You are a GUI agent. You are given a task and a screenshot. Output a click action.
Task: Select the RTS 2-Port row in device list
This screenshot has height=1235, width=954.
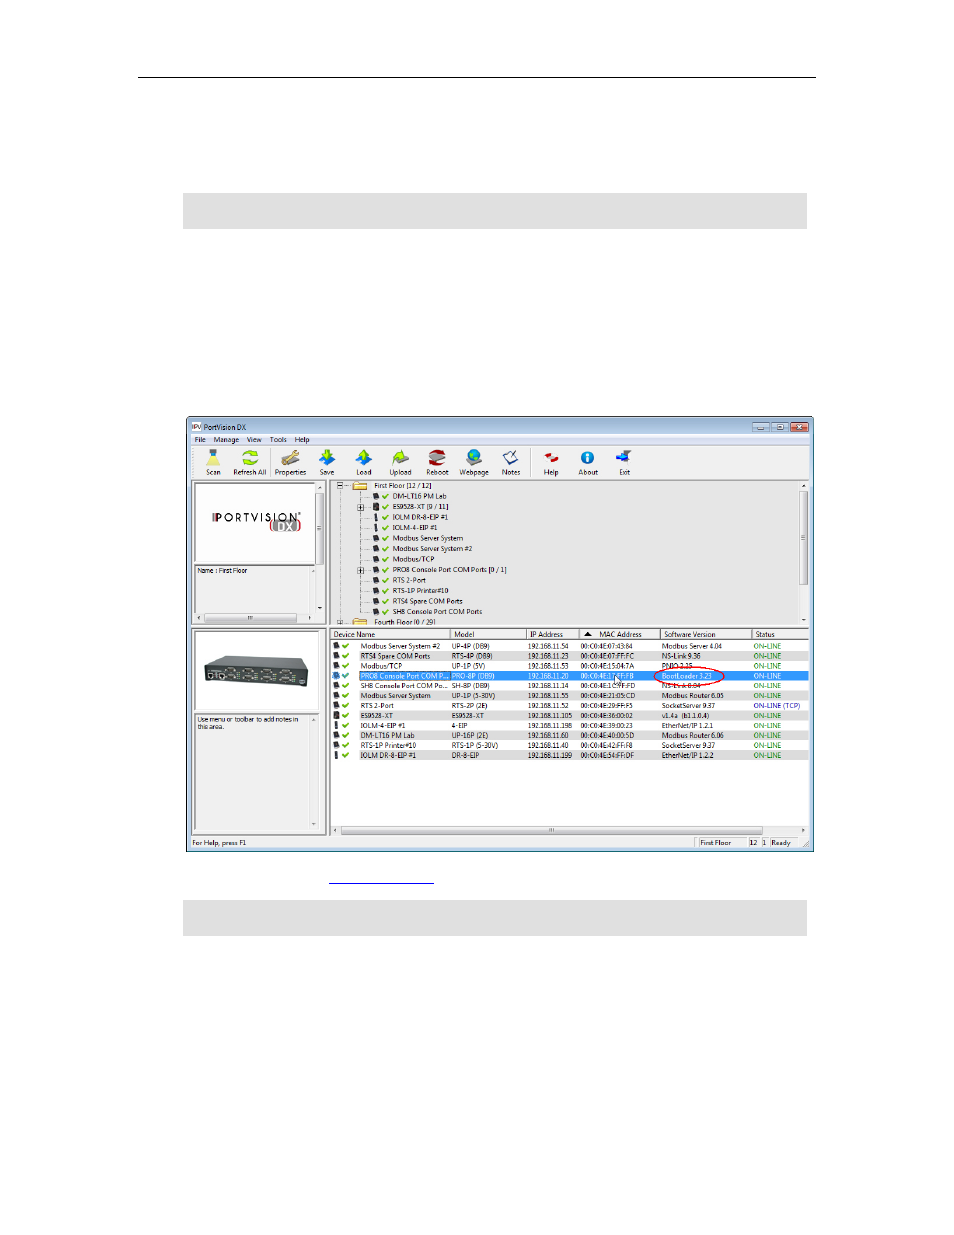coord(570,706)
